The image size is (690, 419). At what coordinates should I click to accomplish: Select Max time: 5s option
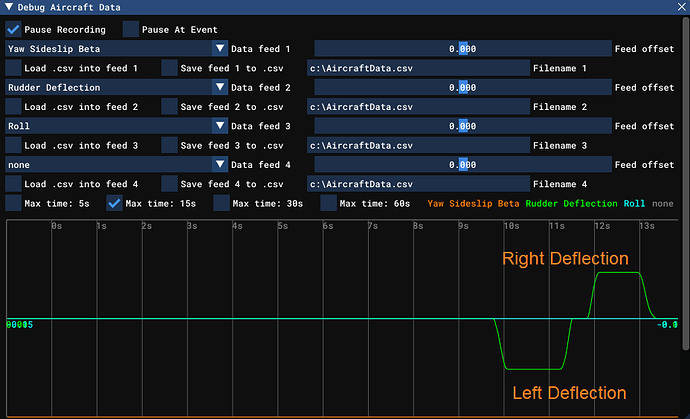point(14,204)
